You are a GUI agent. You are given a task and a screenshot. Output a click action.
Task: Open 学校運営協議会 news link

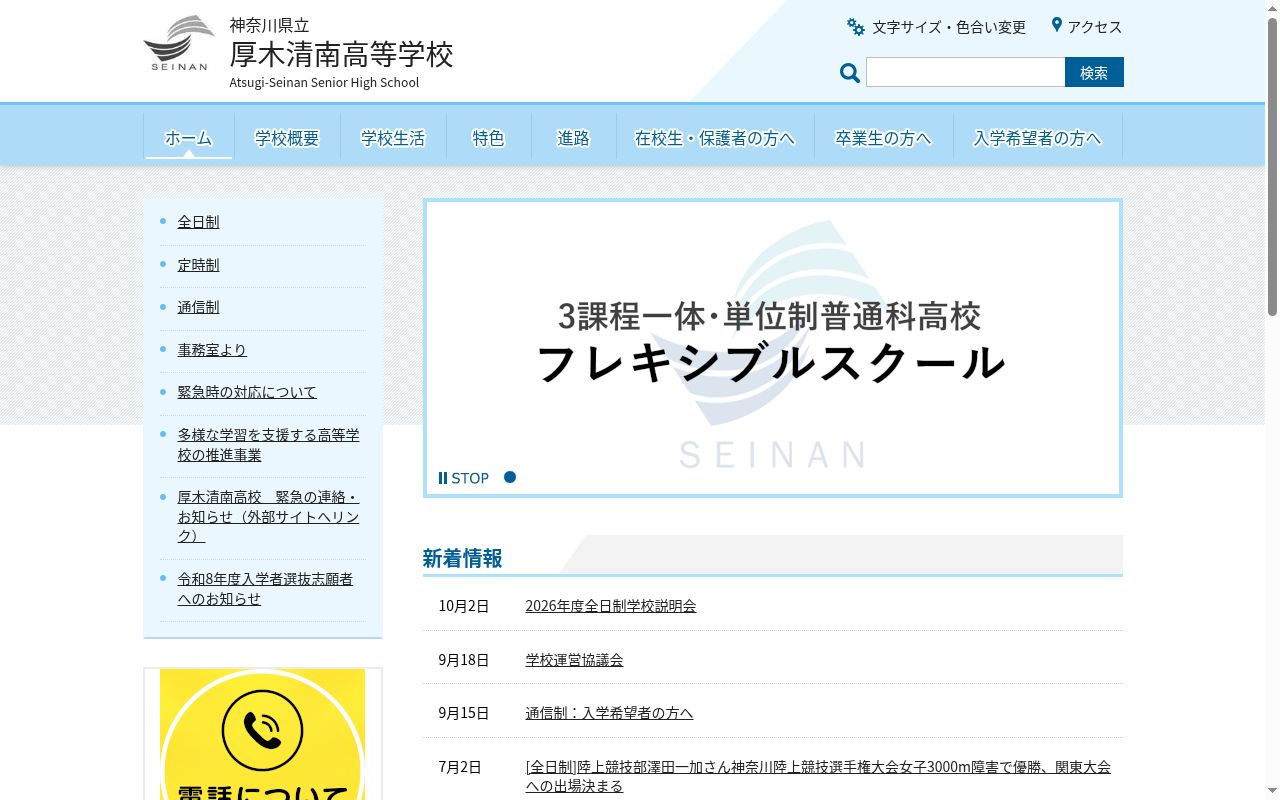coord(575,660)
